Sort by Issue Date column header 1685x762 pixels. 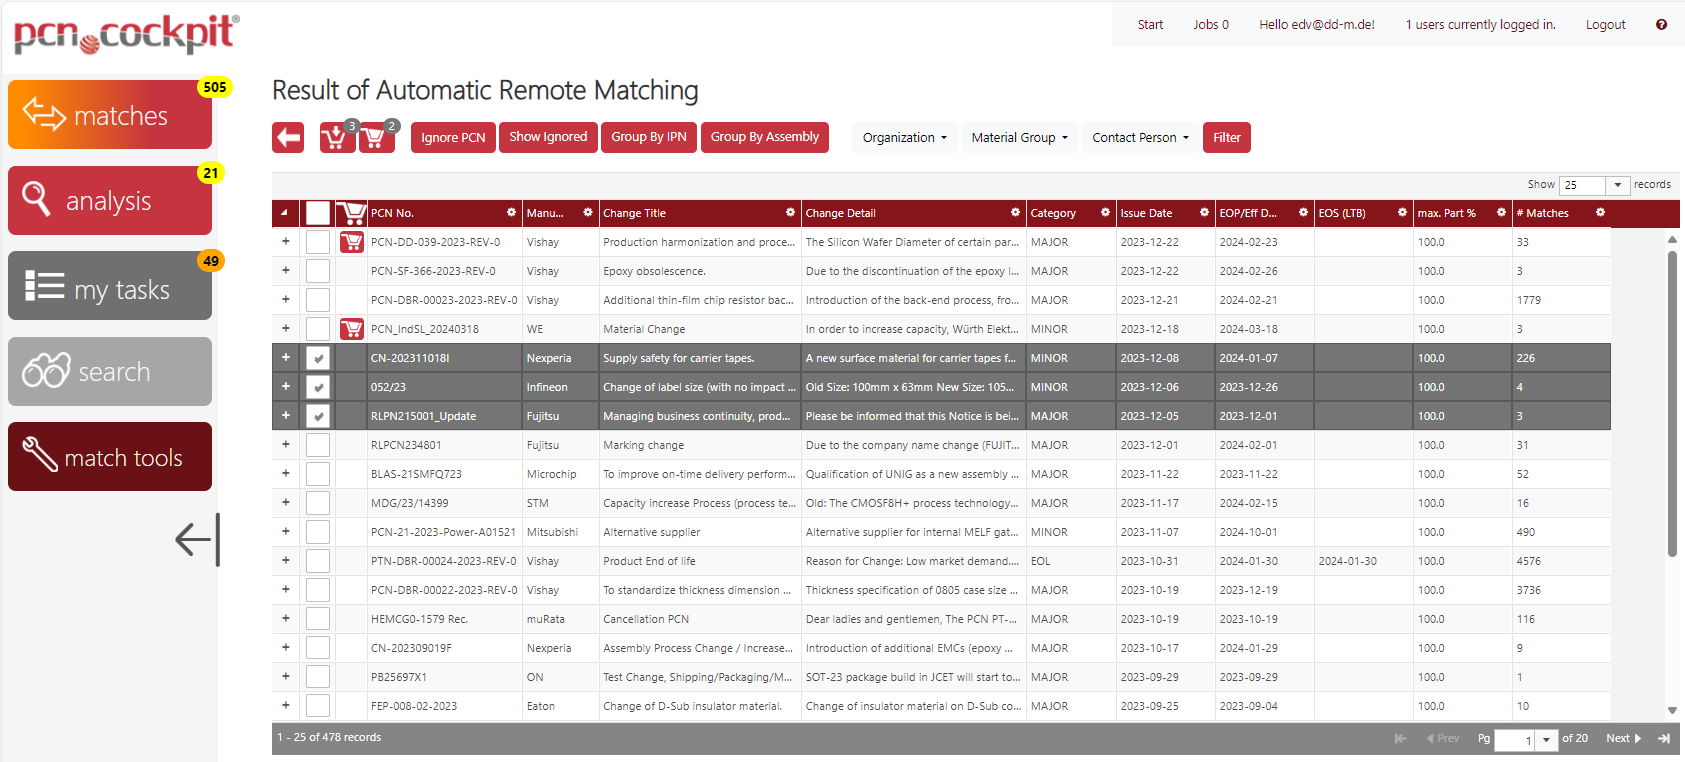1146,213
